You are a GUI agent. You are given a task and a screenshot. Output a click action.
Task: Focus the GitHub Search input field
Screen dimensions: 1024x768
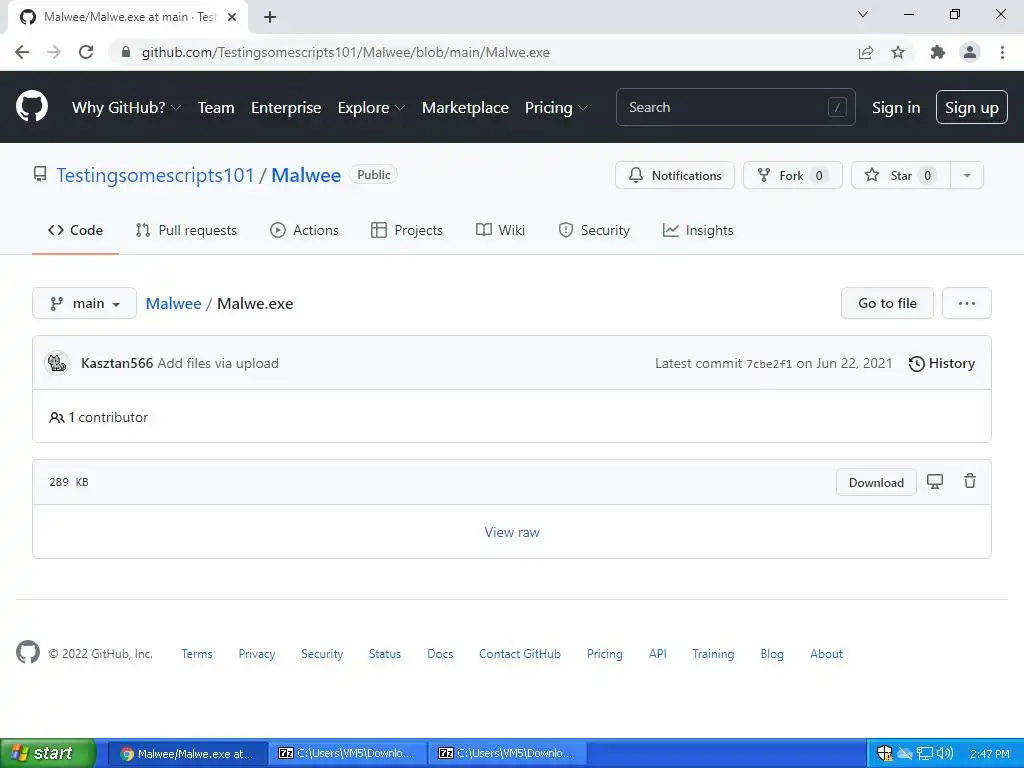[x=735, y=107]
